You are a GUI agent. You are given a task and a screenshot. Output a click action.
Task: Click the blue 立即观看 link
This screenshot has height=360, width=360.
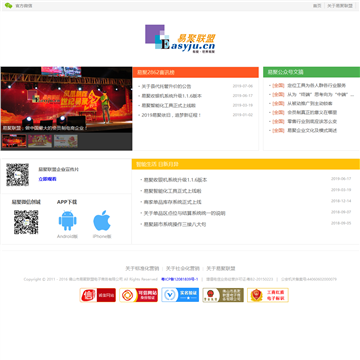pyautogui.click(x=47, y=179)
